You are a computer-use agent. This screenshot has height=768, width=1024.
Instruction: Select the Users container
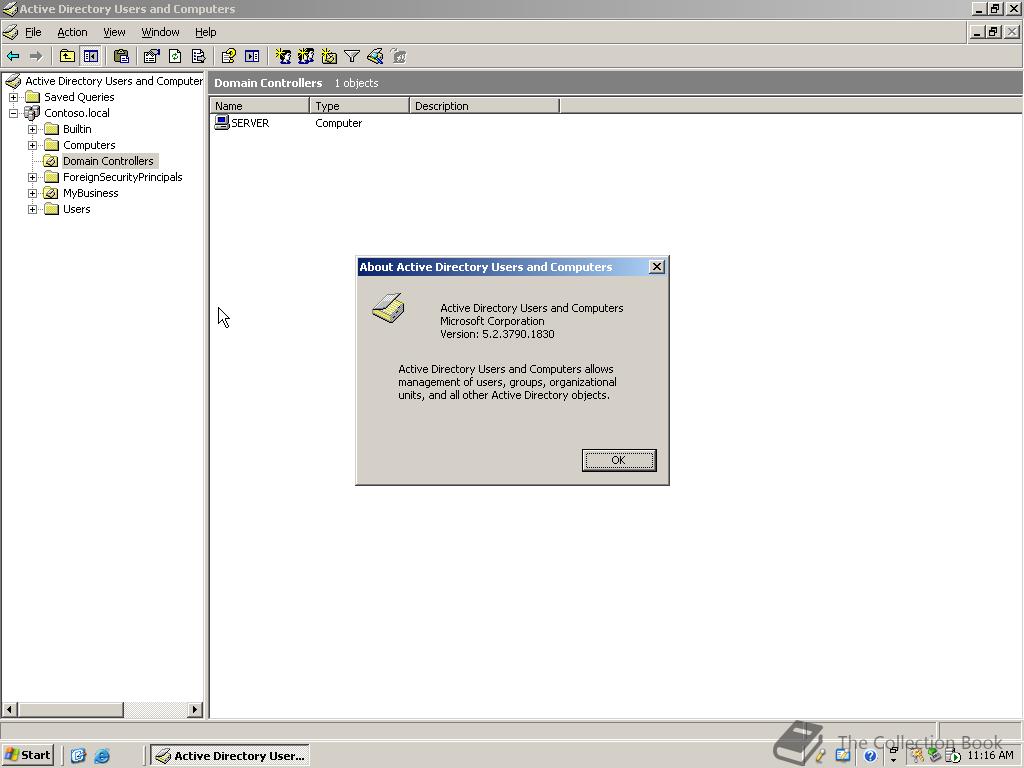76,209
